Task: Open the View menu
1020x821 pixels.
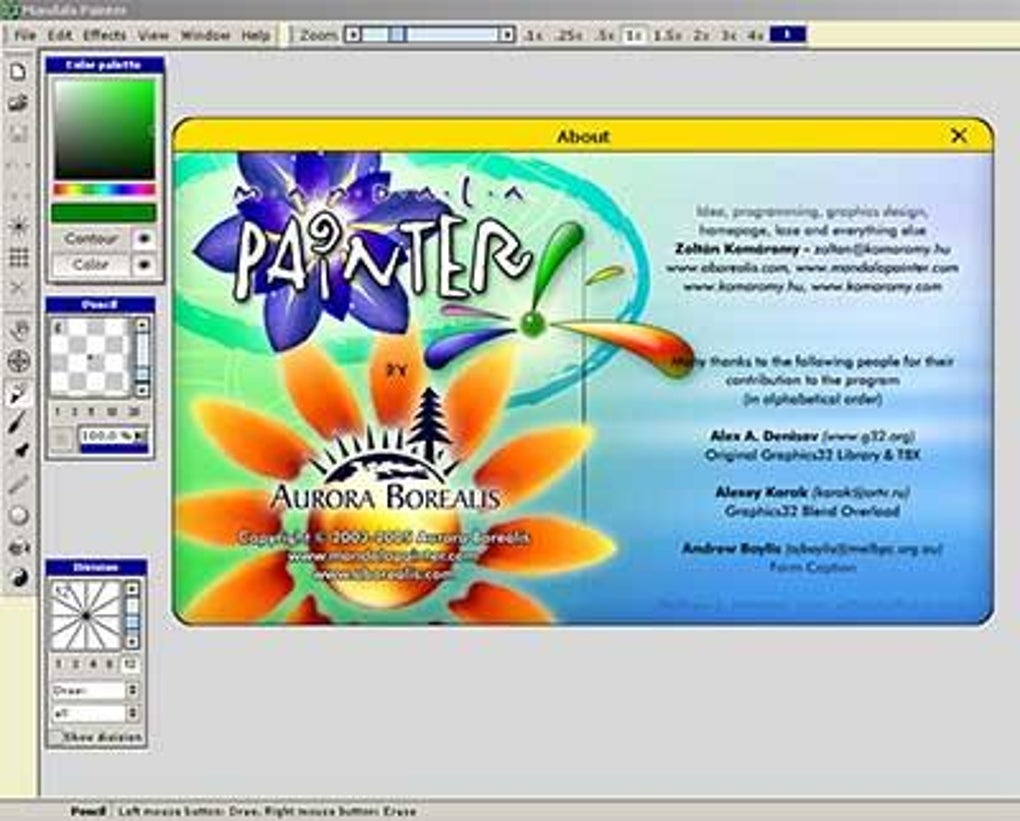Action: (x=154, y=35)
